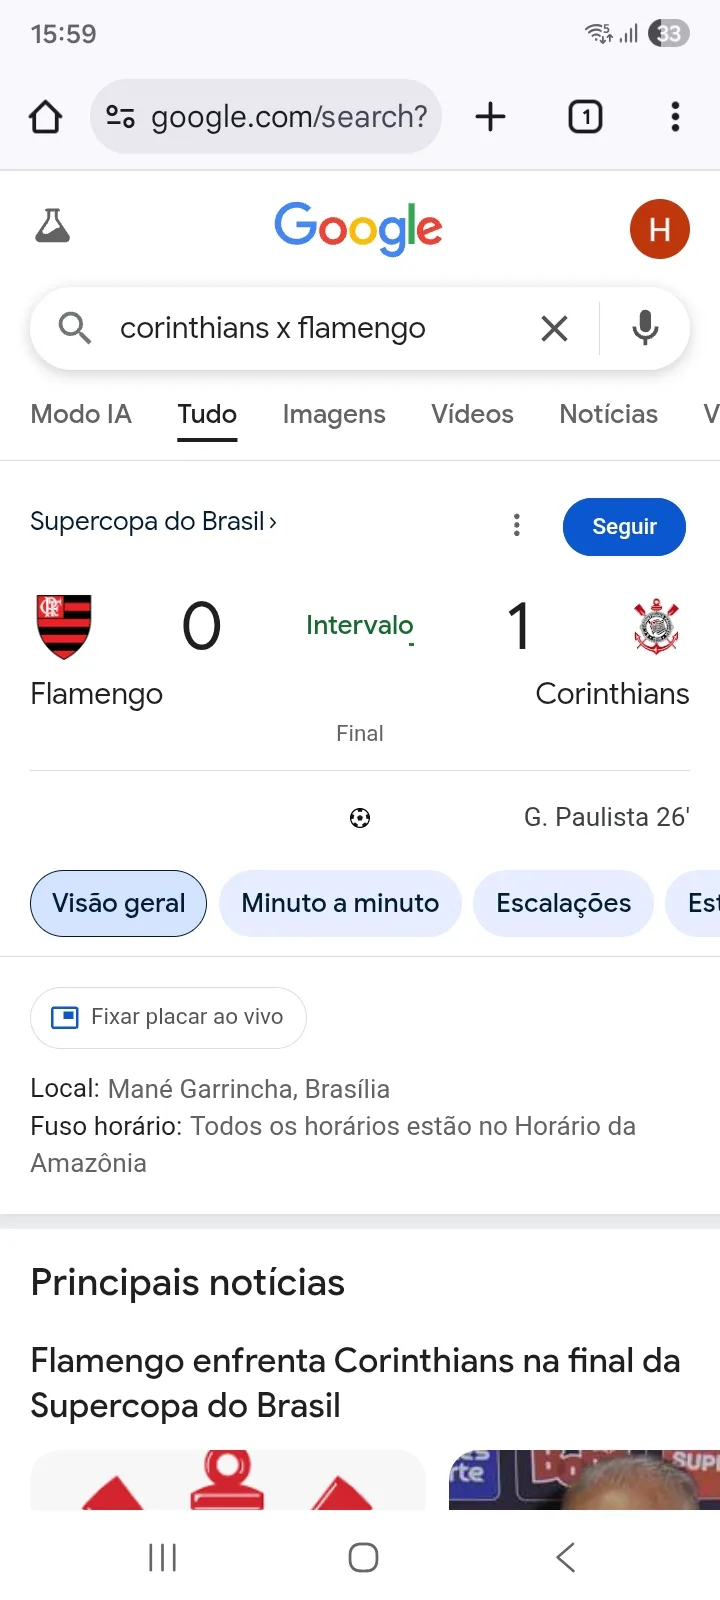Open the tab switcher

tap(585, 117)
